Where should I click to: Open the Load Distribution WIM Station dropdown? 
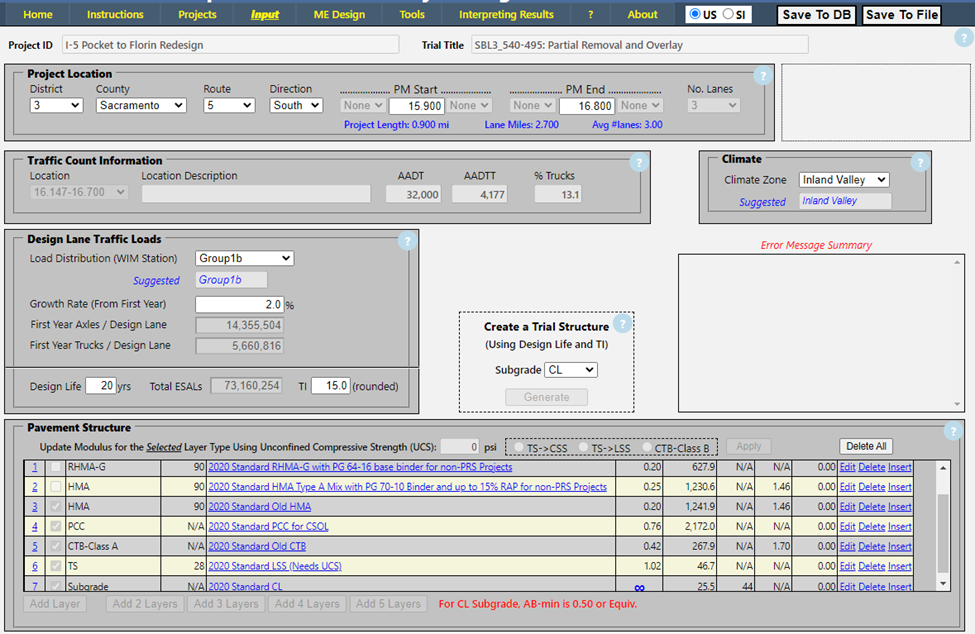244,258
